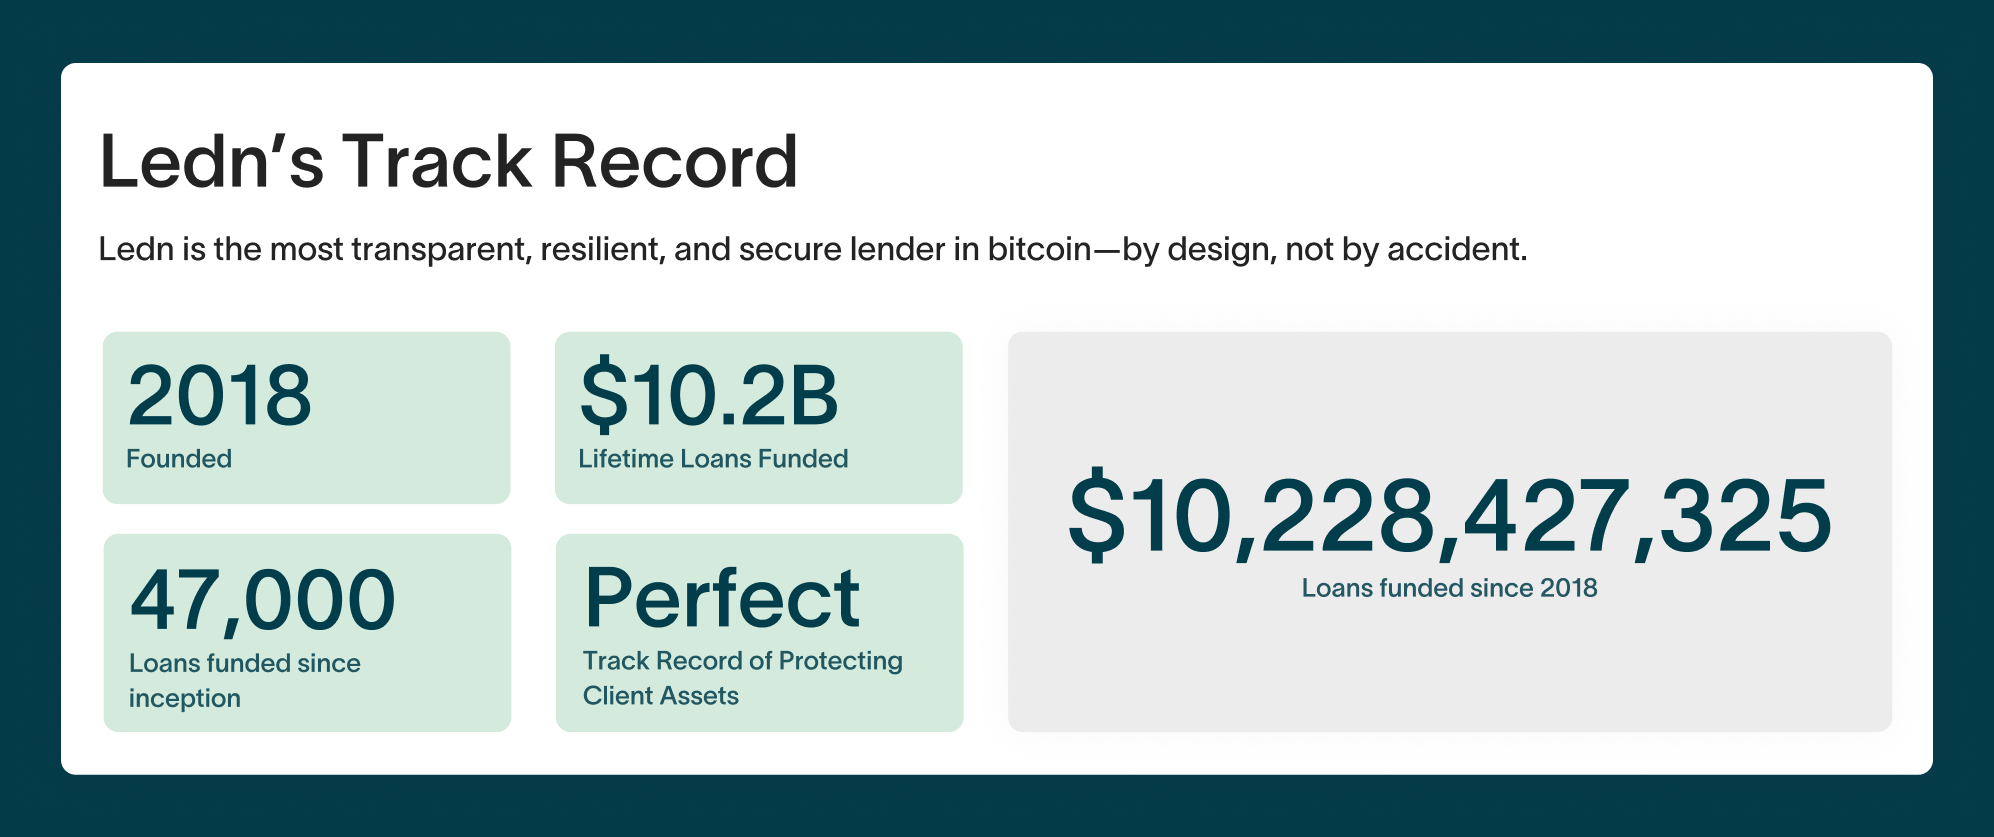Click the $10.2B figure
This screenshot has width=1994, height=837.
point(709,395)
